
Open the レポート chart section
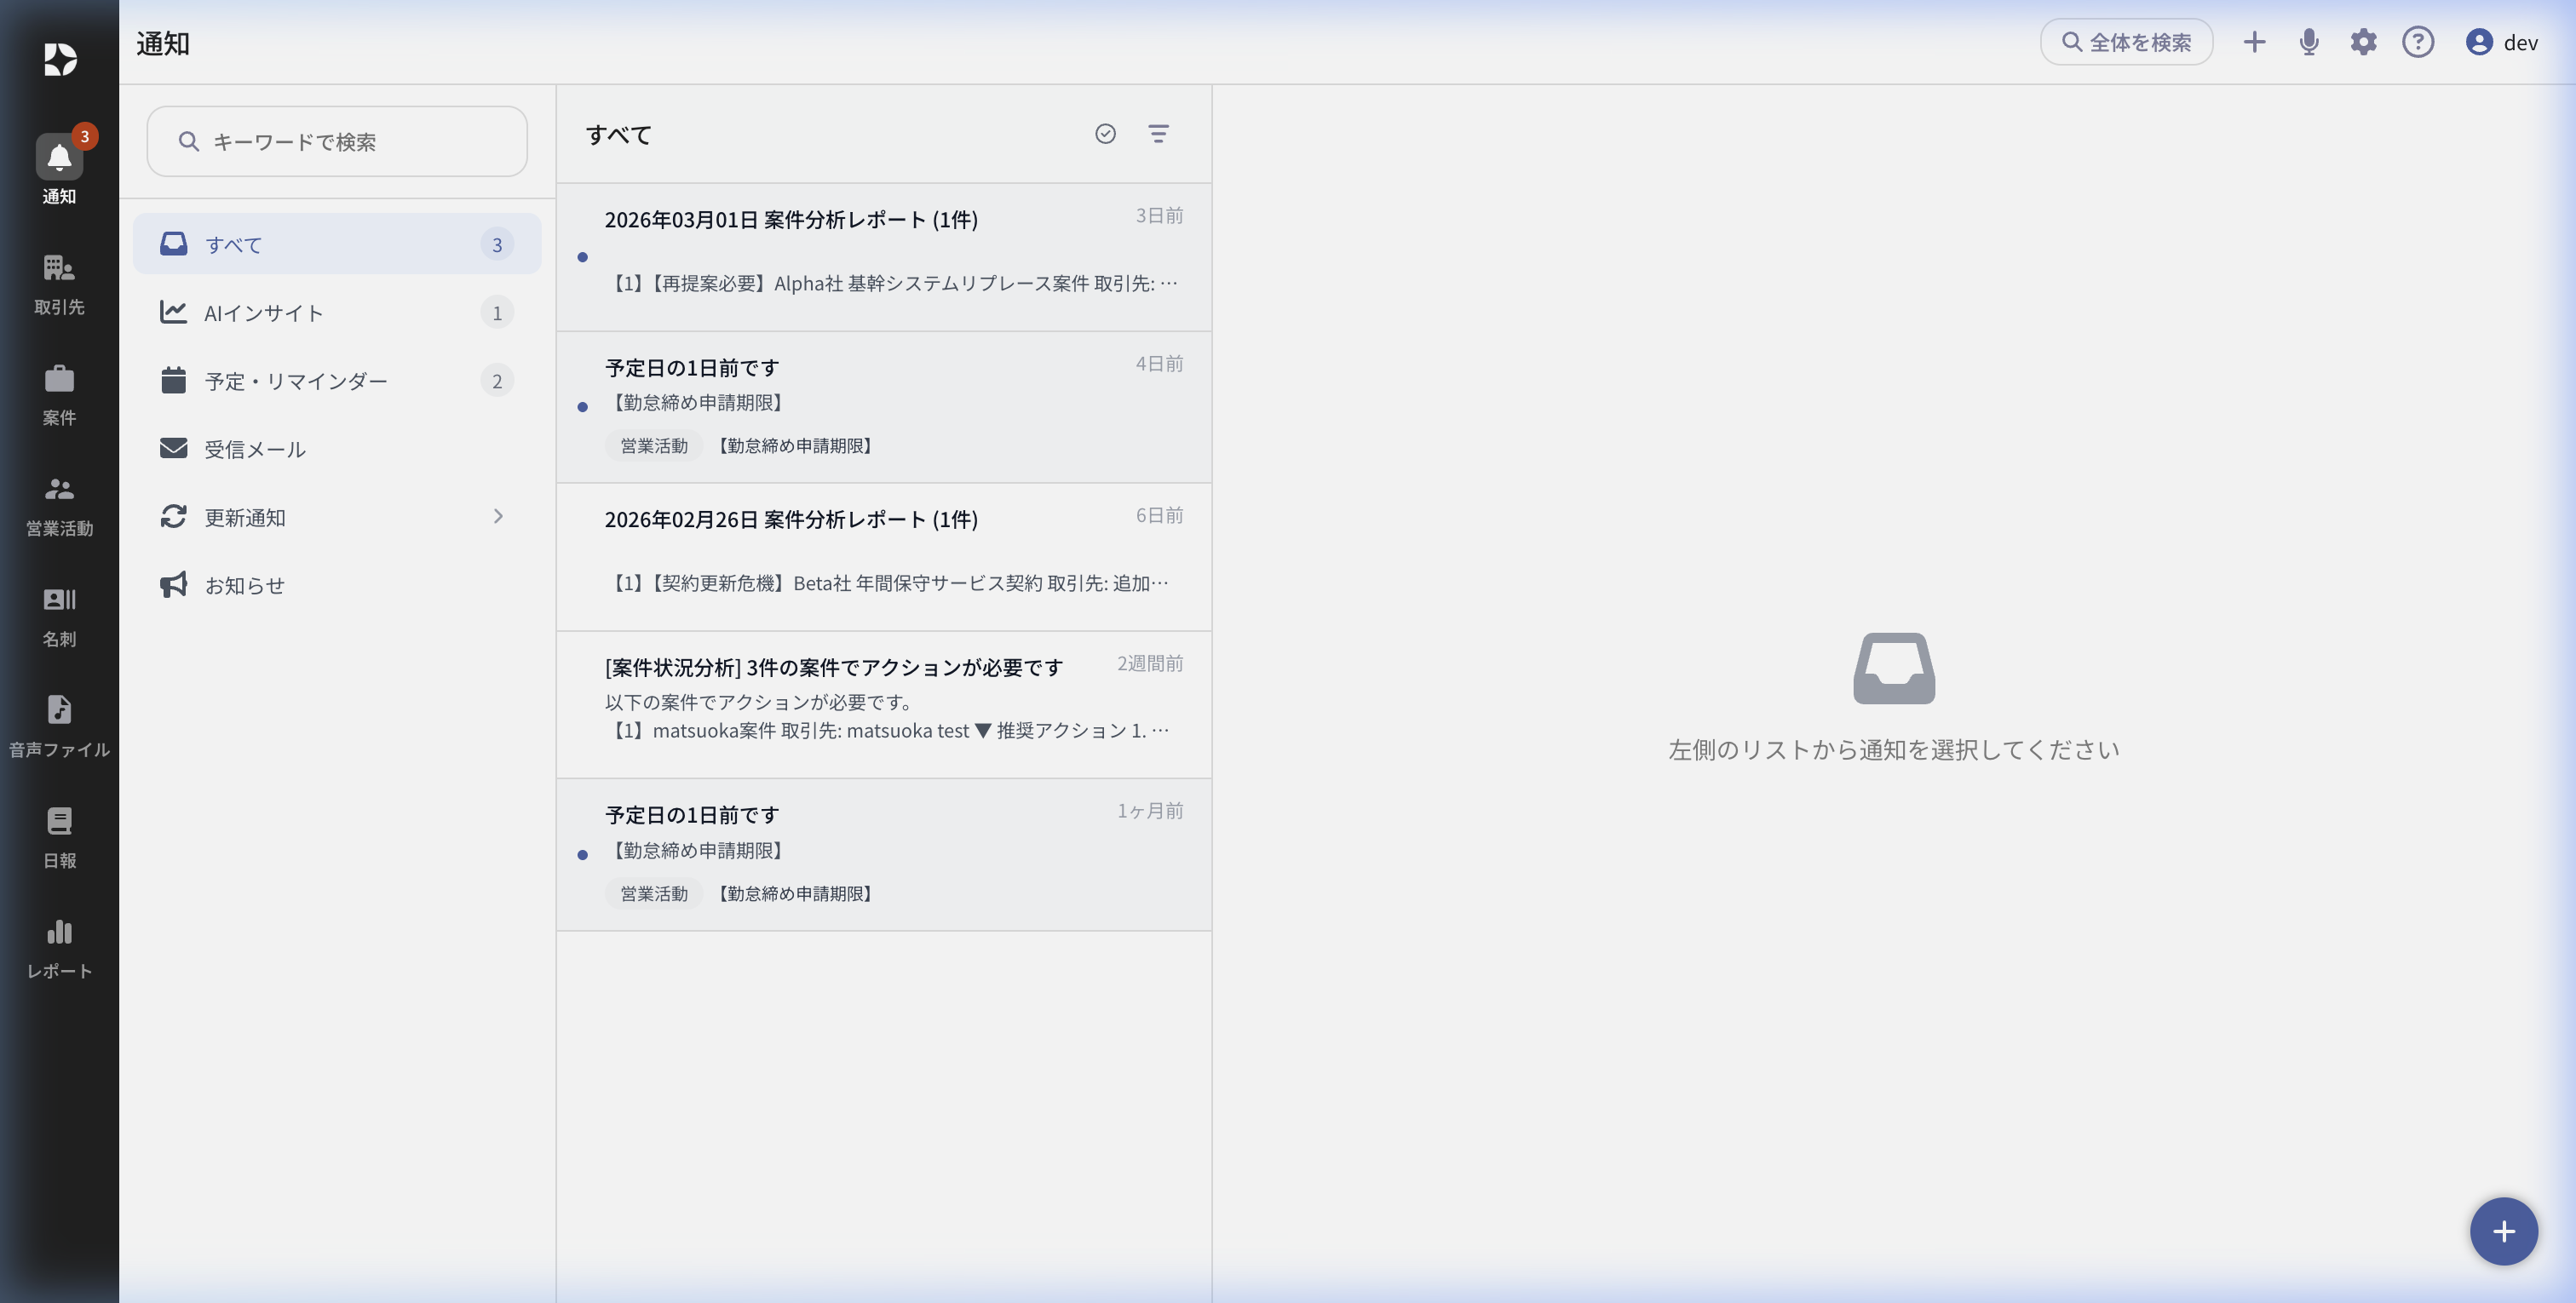[59, 947]
